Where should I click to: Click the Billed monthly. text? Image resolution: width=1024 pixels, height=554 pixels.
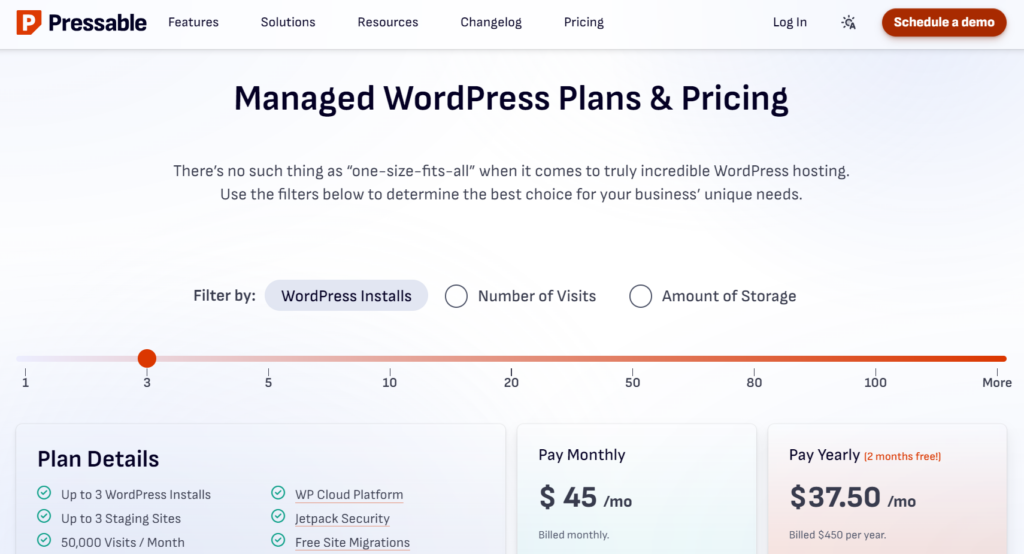[573, 535]
